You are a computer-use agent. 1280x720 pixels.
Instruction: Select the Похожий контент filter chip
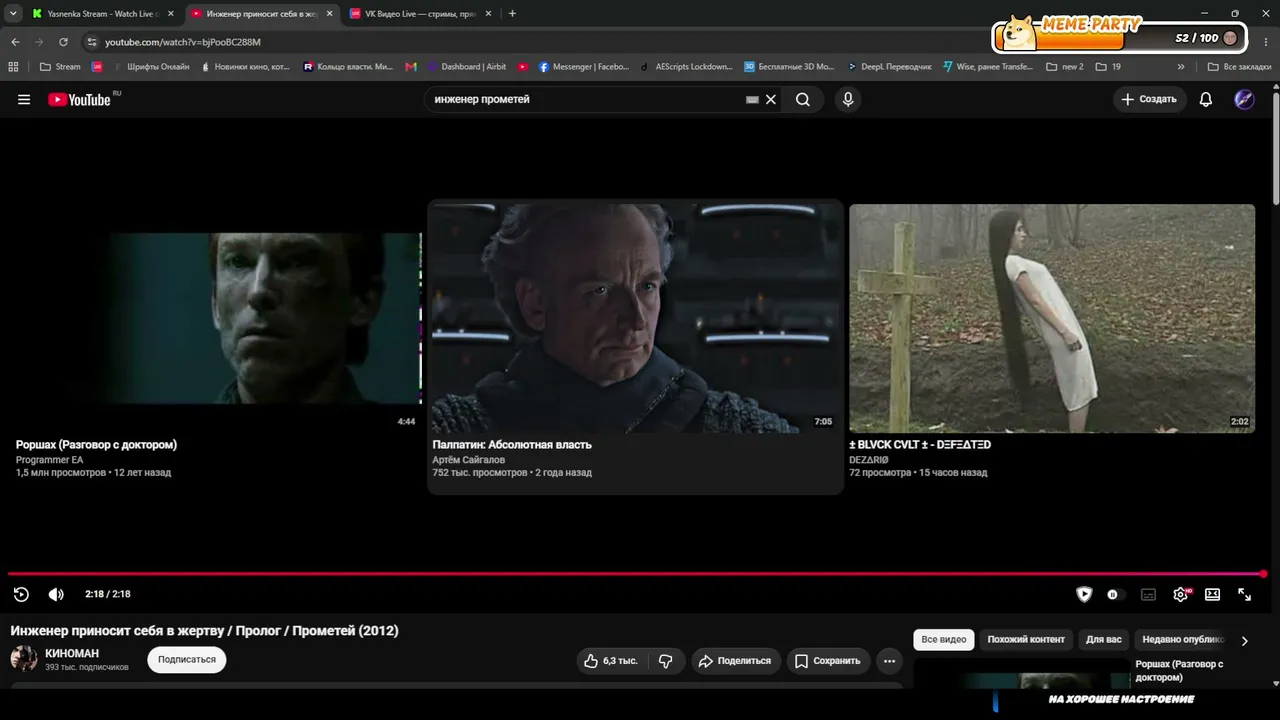pos(1026,640)
